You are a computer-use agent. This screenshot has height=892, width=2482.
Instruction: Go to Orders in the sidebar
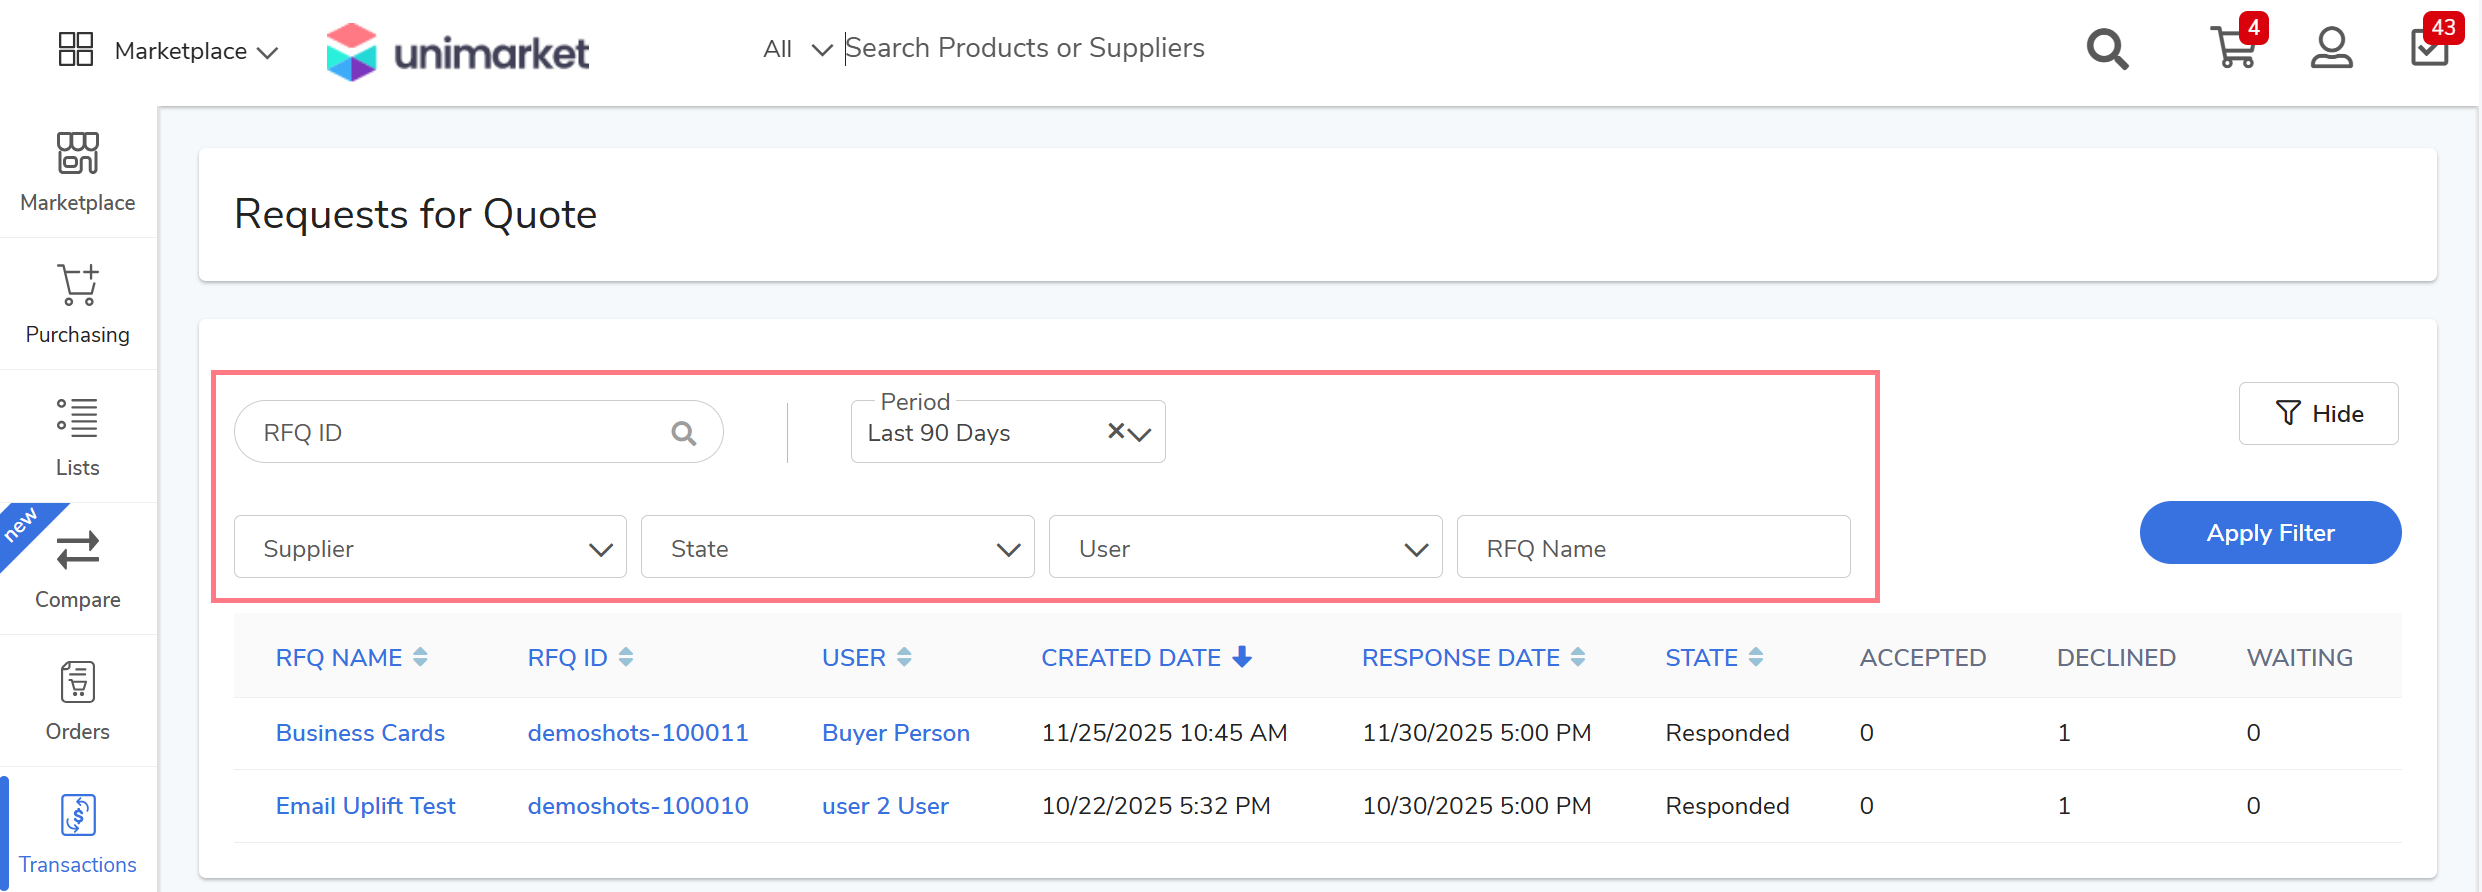coord(78,700)
